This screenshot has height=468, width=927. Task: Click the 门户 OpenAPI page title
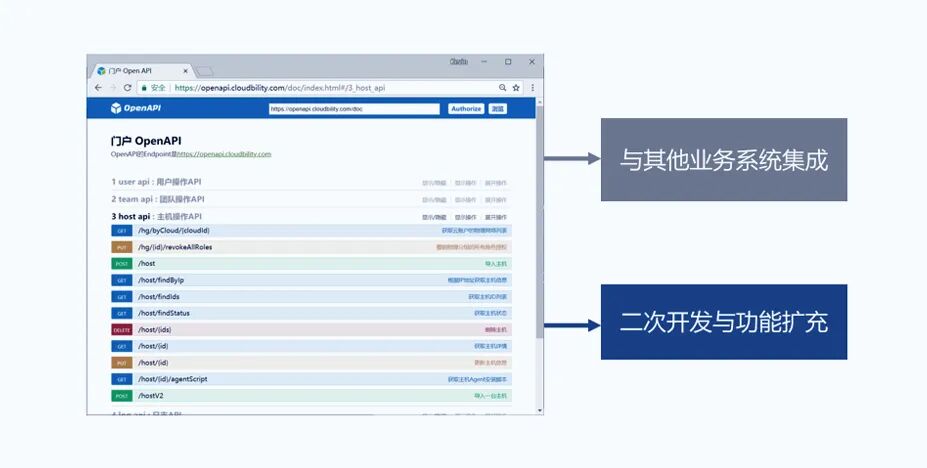point(146,141)
